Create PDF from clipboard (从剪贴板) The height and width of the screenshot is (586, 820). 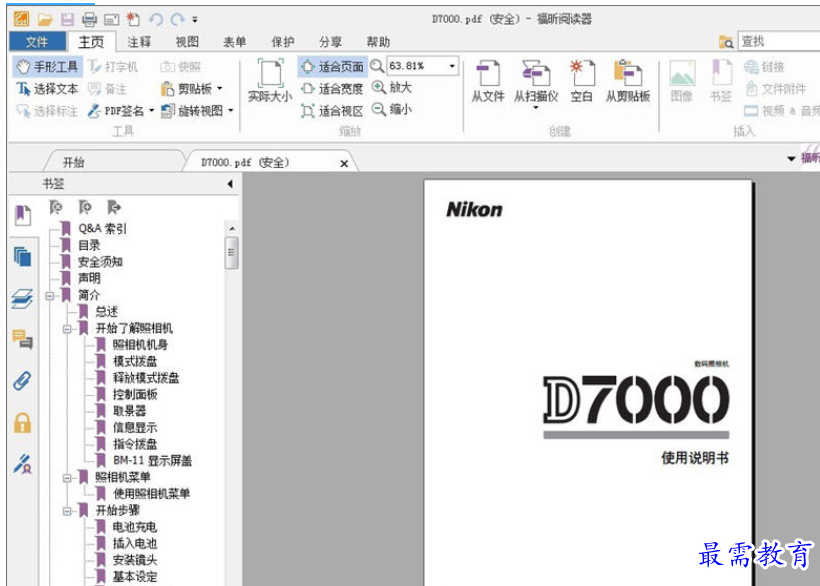628,82
